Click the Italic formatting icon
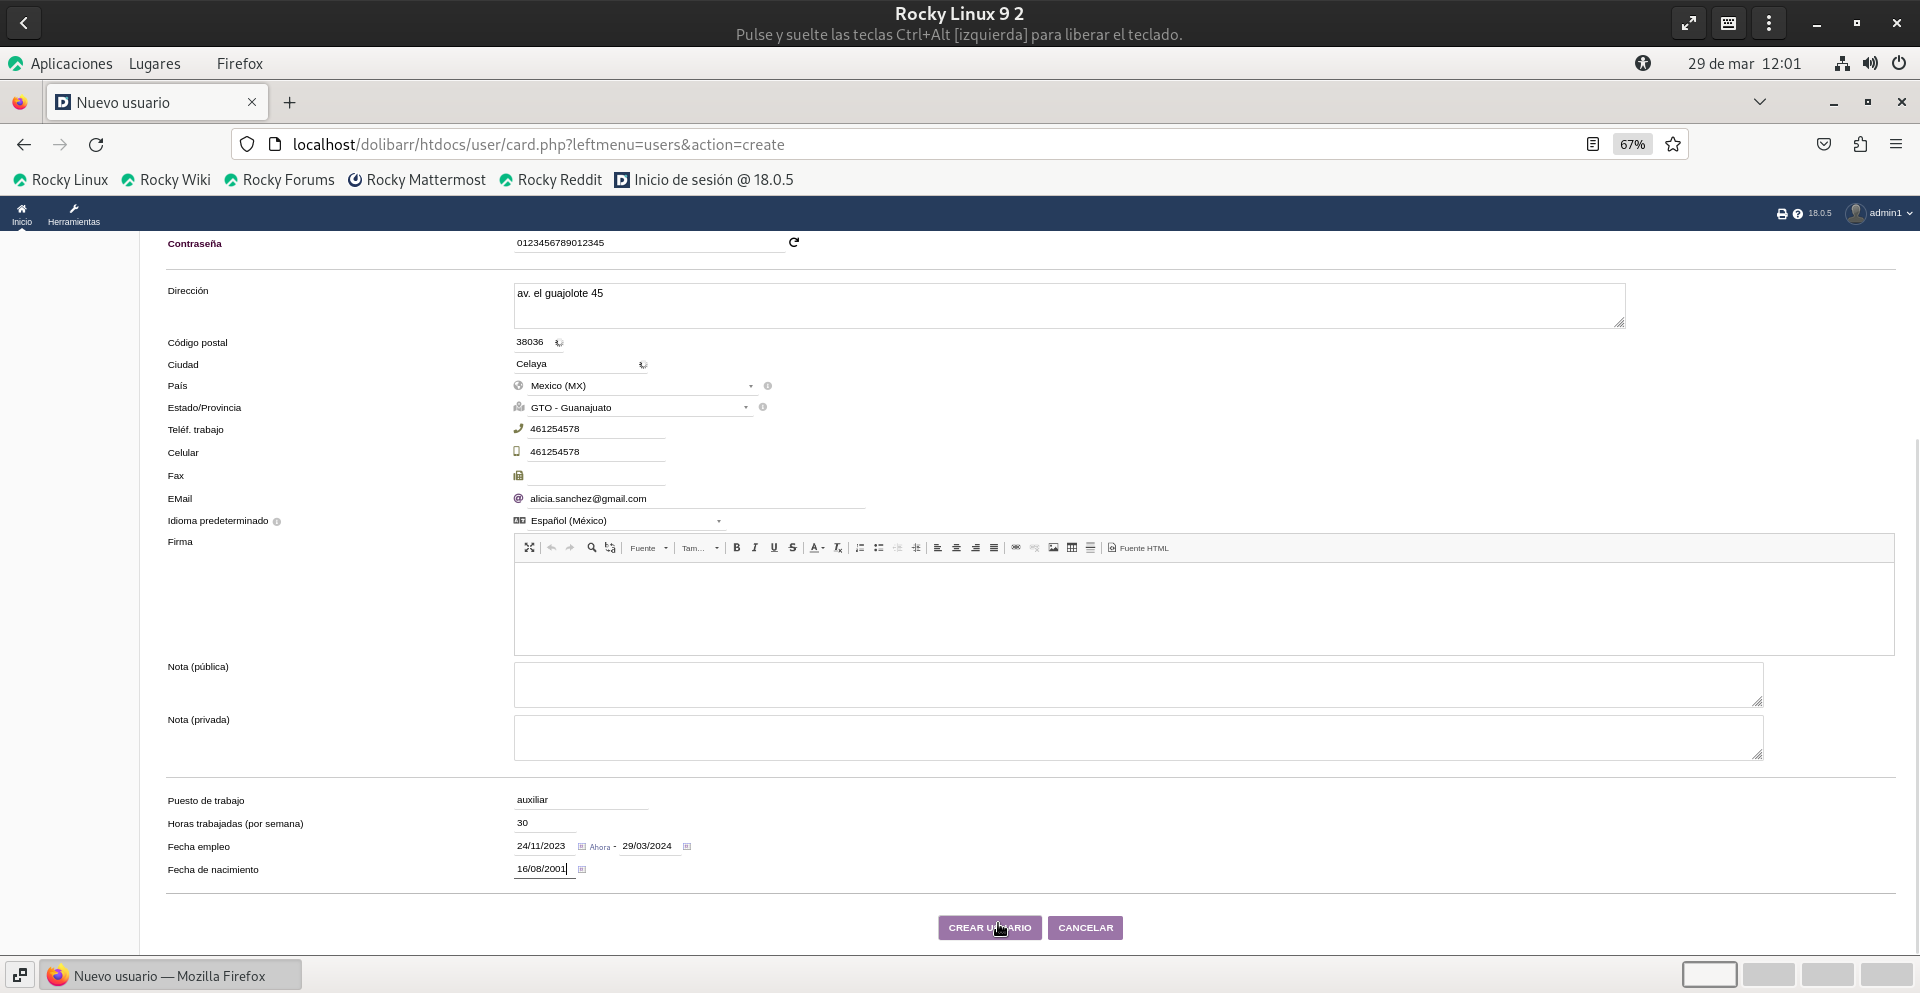Screen dimensions: 1920x993 coord(755,548)
